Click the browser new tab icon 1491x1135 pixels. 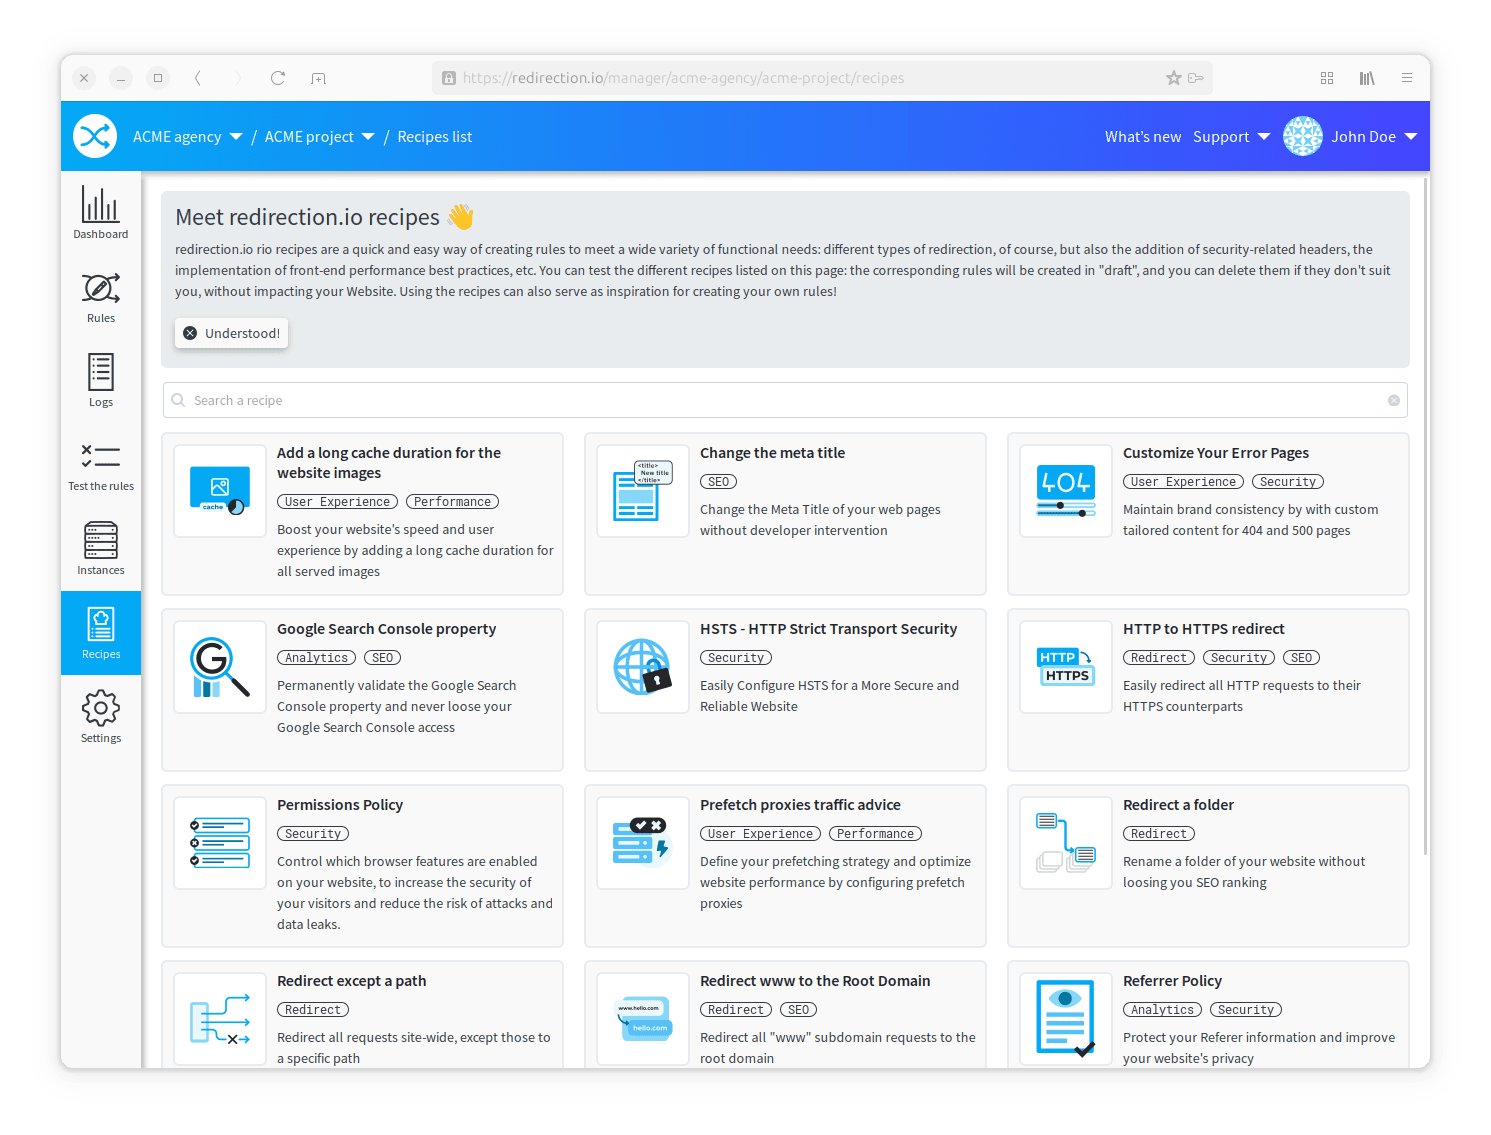point(318,78)
